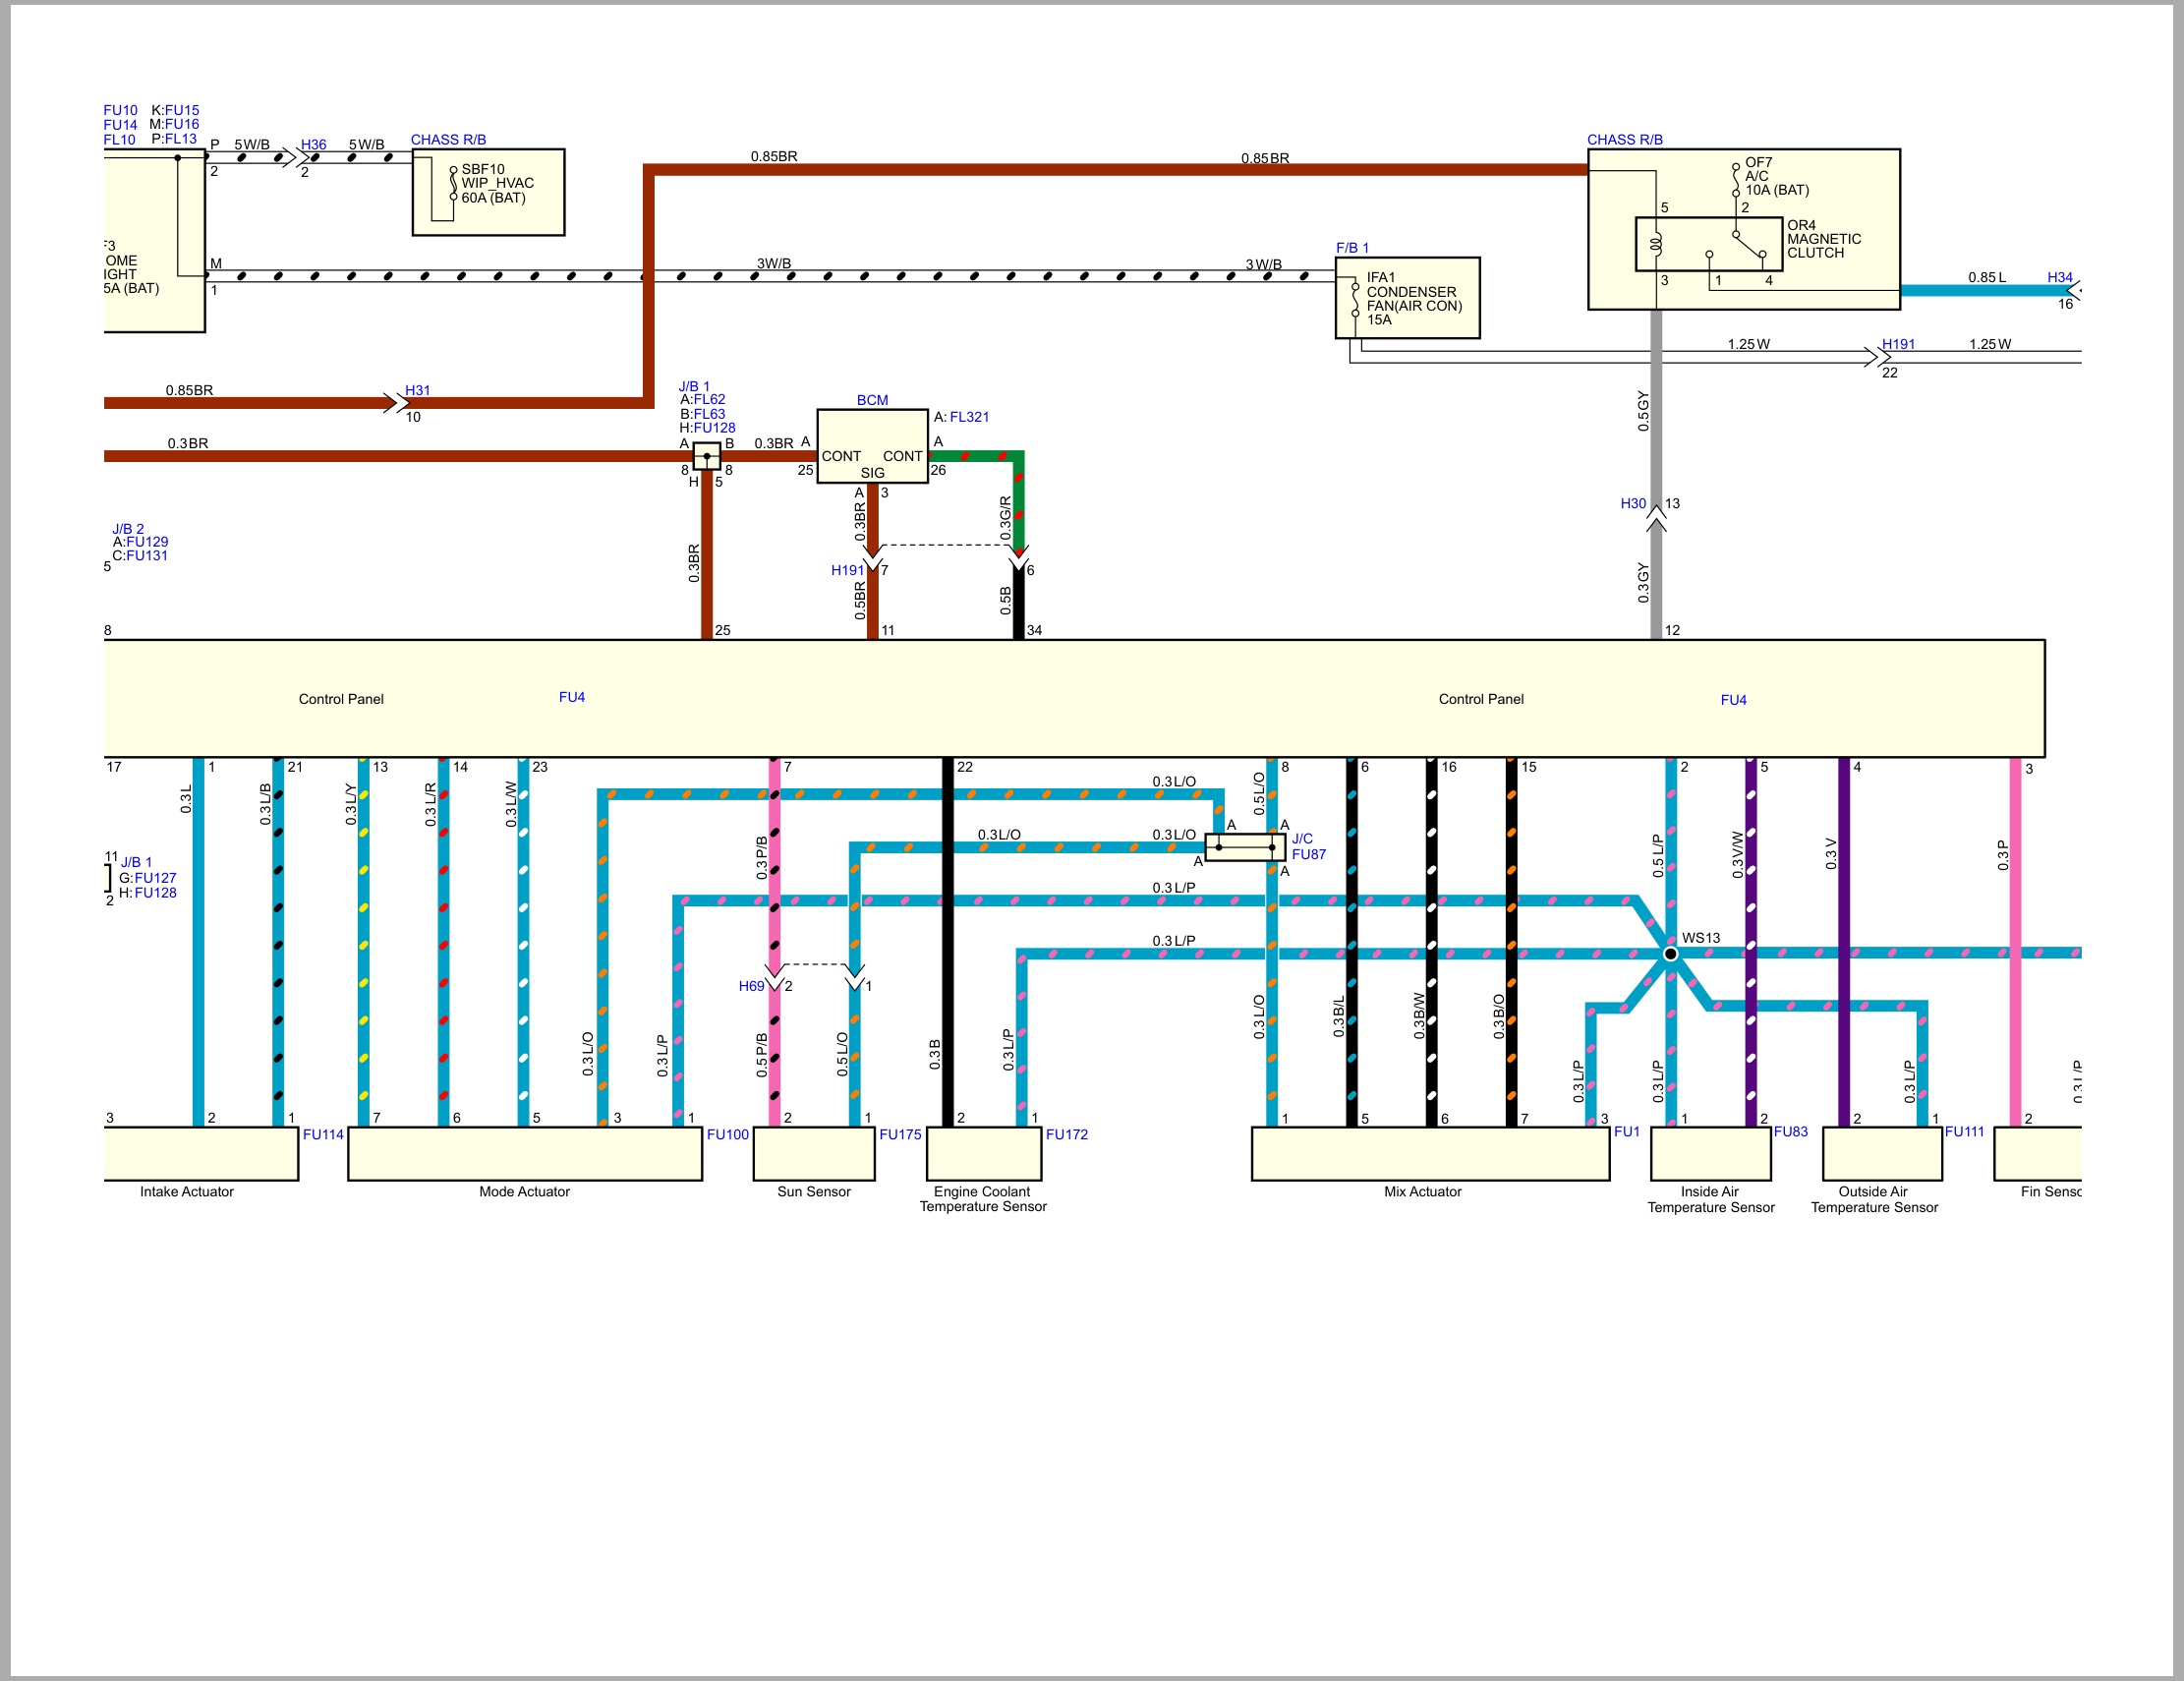Click the 0.3V/W wire label
2184x1681 pixels.
1737,855
